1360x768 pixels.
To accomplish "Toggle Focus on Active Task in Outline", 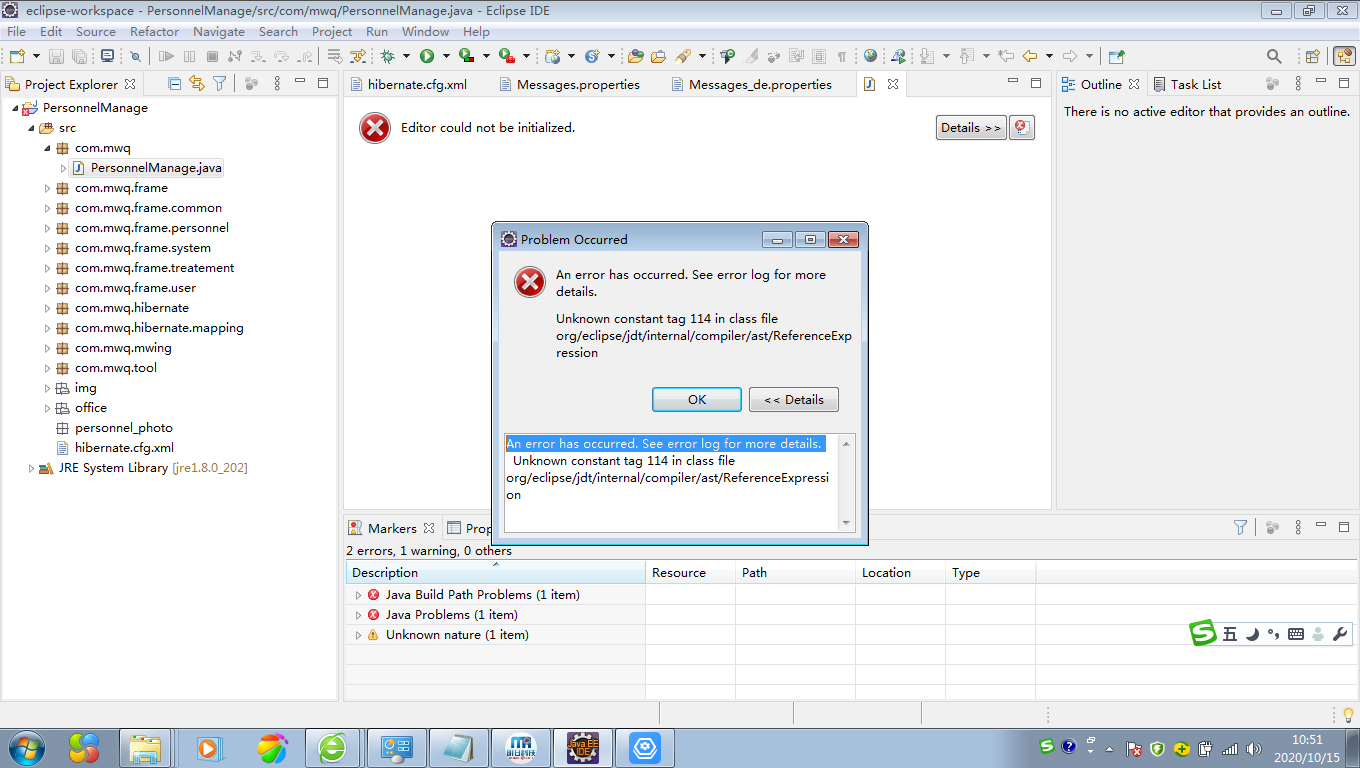I will tap(1272, 84).
